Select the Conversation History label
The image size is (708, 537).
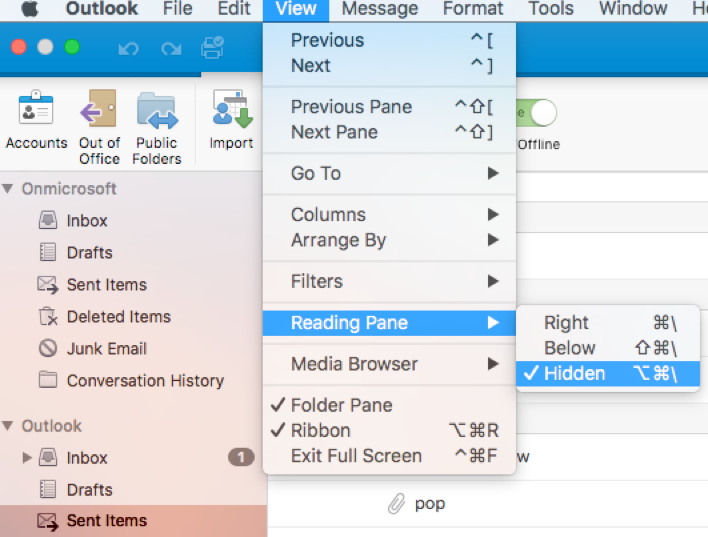coord(145,381)
